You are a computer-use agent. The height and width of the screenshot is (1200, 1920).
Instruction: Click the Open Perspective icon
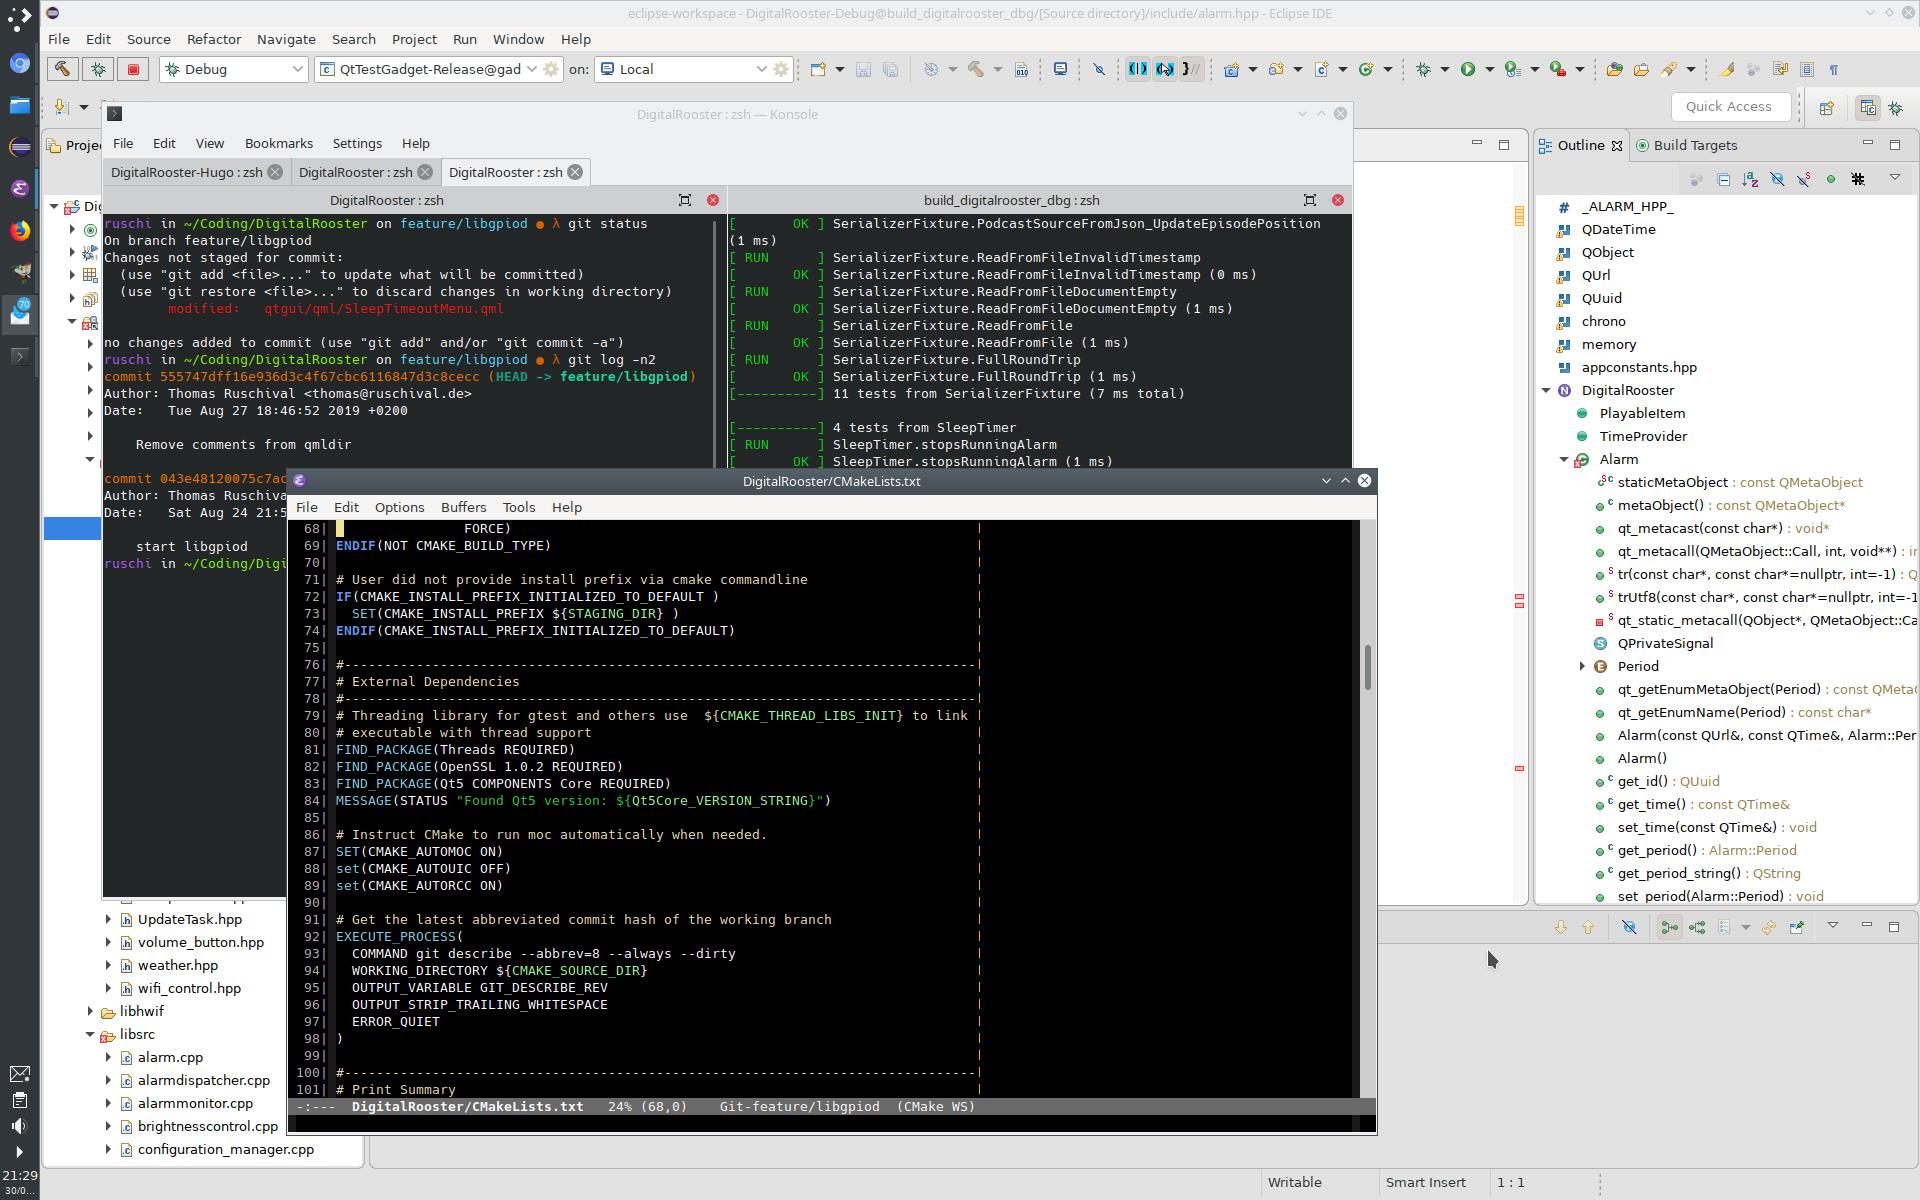pos(1826,107)
